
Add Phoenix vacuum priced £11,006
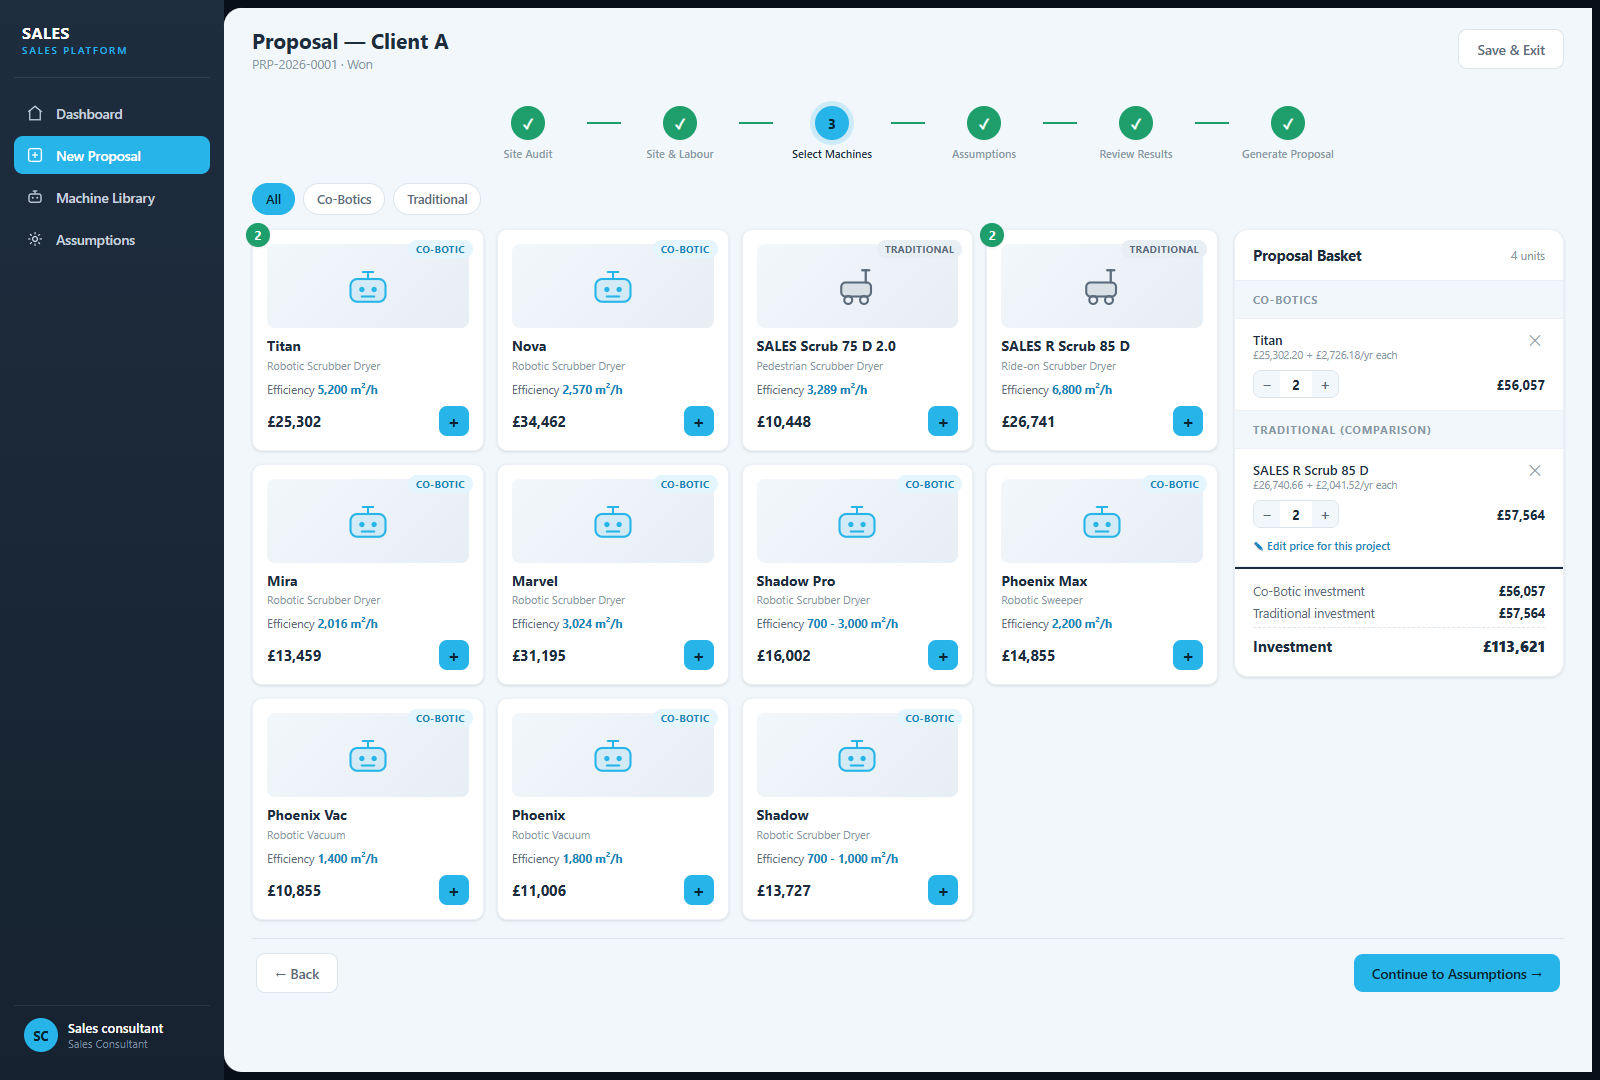coord(699,890)
